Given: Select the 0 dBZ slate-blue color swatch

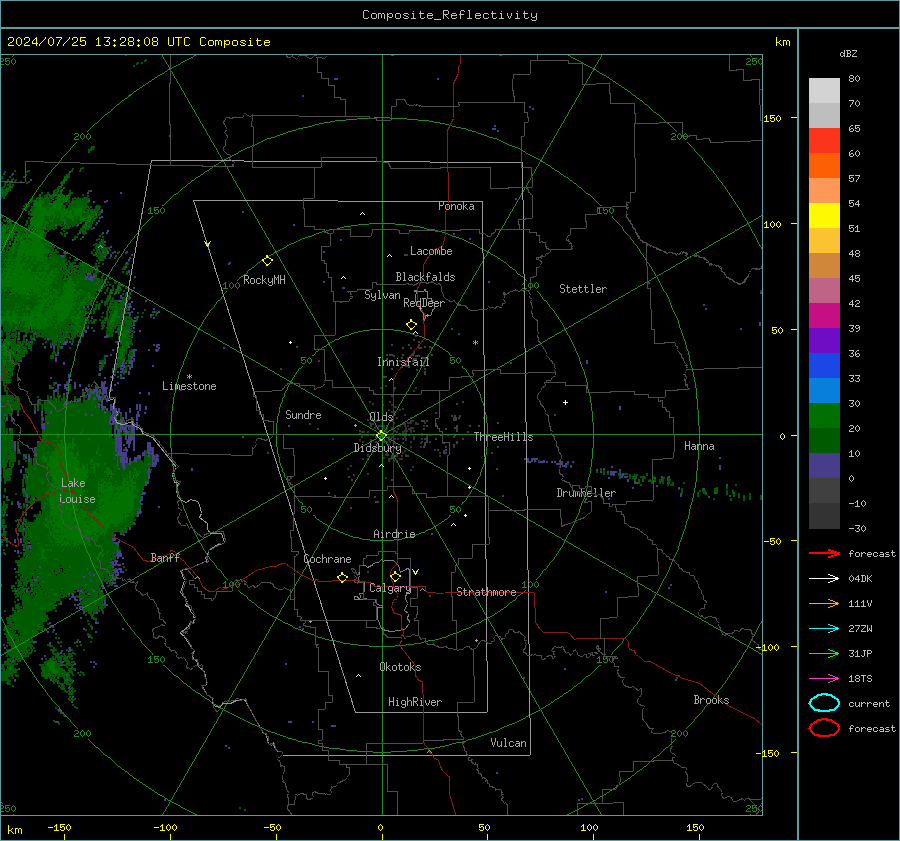Looking at the screenshot, I should pyautogui.click(x=824, y=465).
